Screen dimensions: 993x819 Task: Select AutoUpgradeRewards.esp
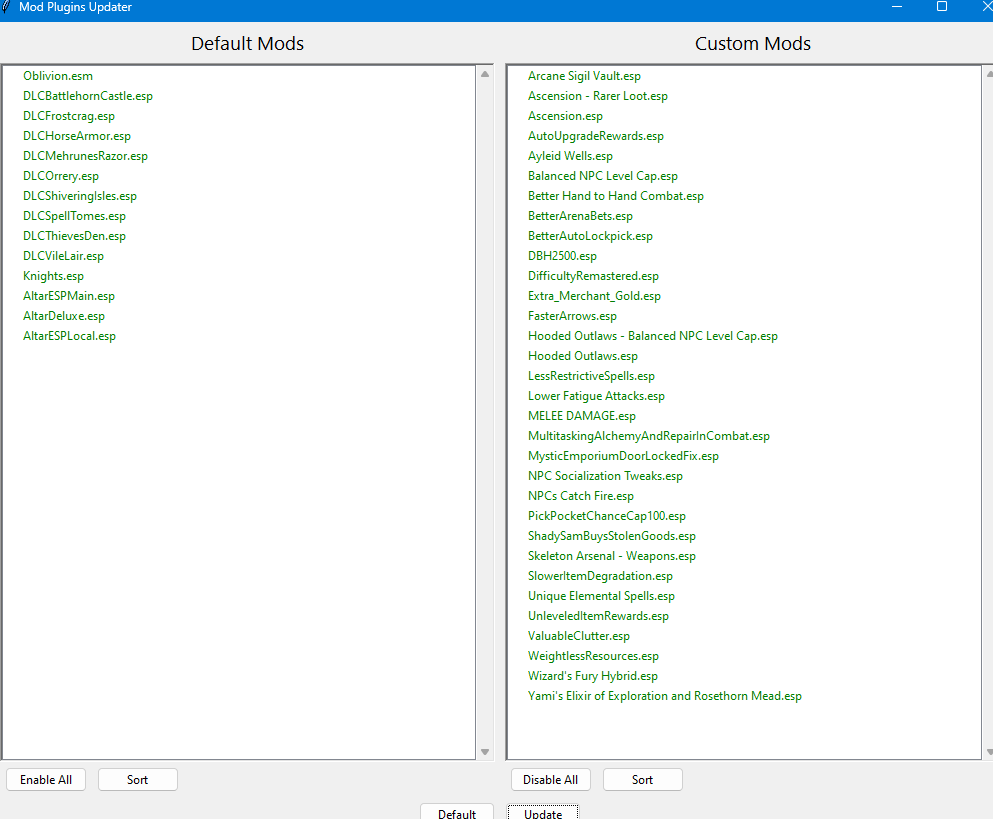click(x=595, y=136)
